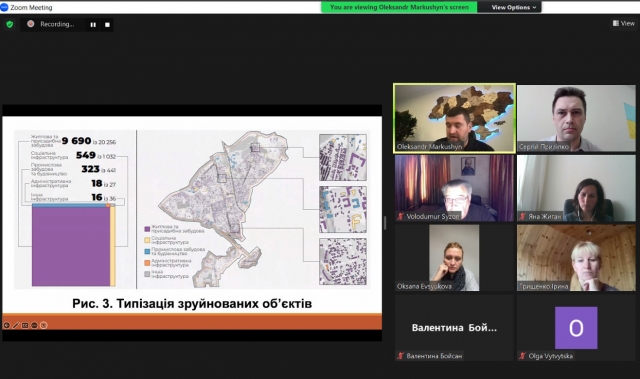Click the panel divider handle beside the shared screen
This screenshot has width=640, height=379.
pyautogui.click(x=385, y=223)
